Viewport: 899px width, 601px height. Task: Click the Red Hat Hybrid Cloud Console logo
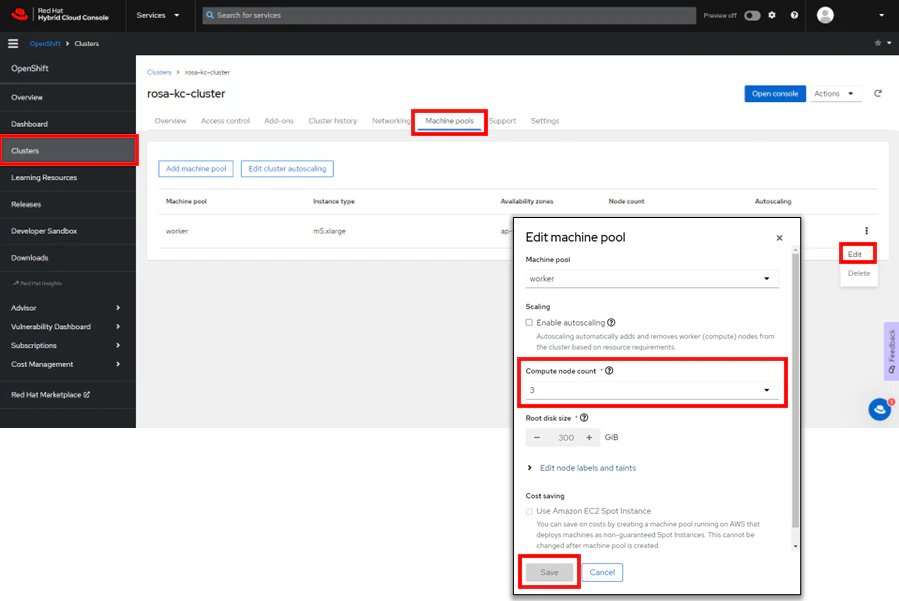(60, 14)
